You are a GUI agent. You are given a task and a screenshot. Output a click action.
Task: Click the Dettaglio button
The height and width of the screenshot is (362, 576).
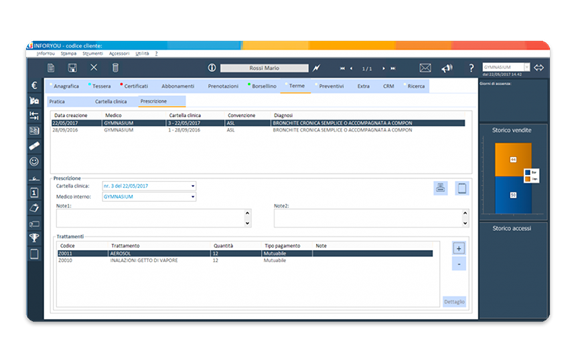coord(454,302)
